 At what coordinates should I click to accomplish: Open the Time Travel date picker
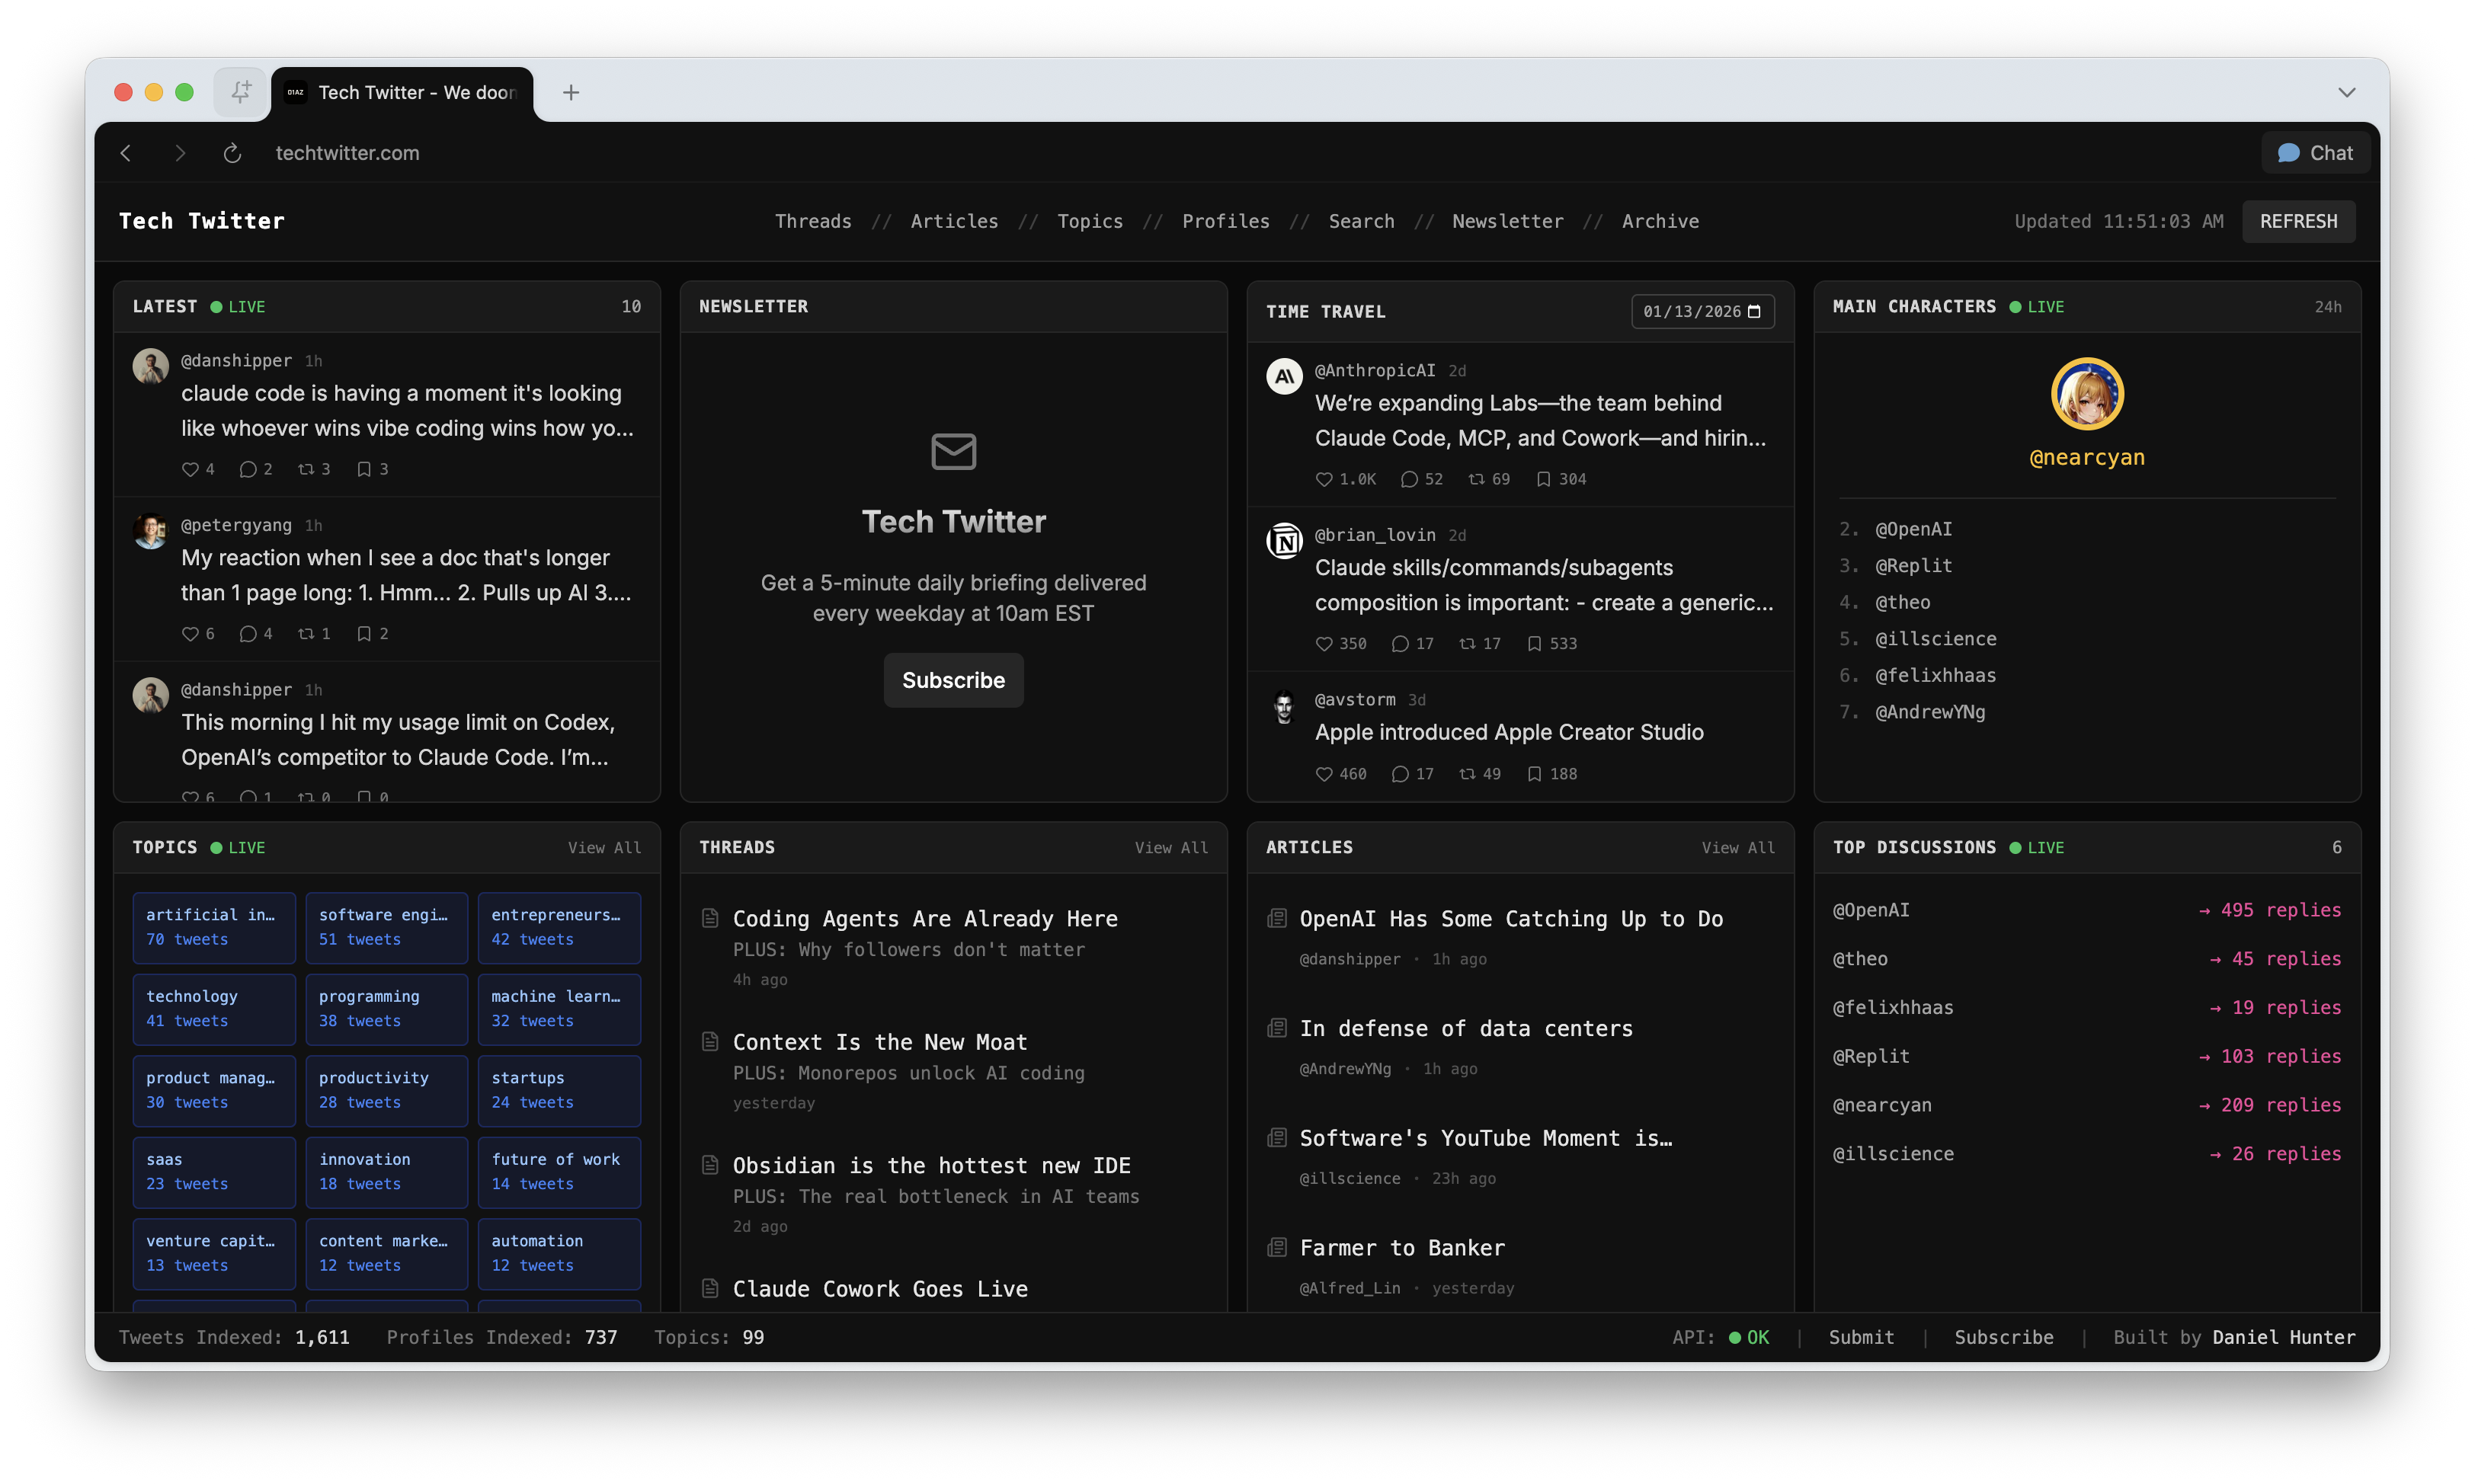pos(1754,312)
